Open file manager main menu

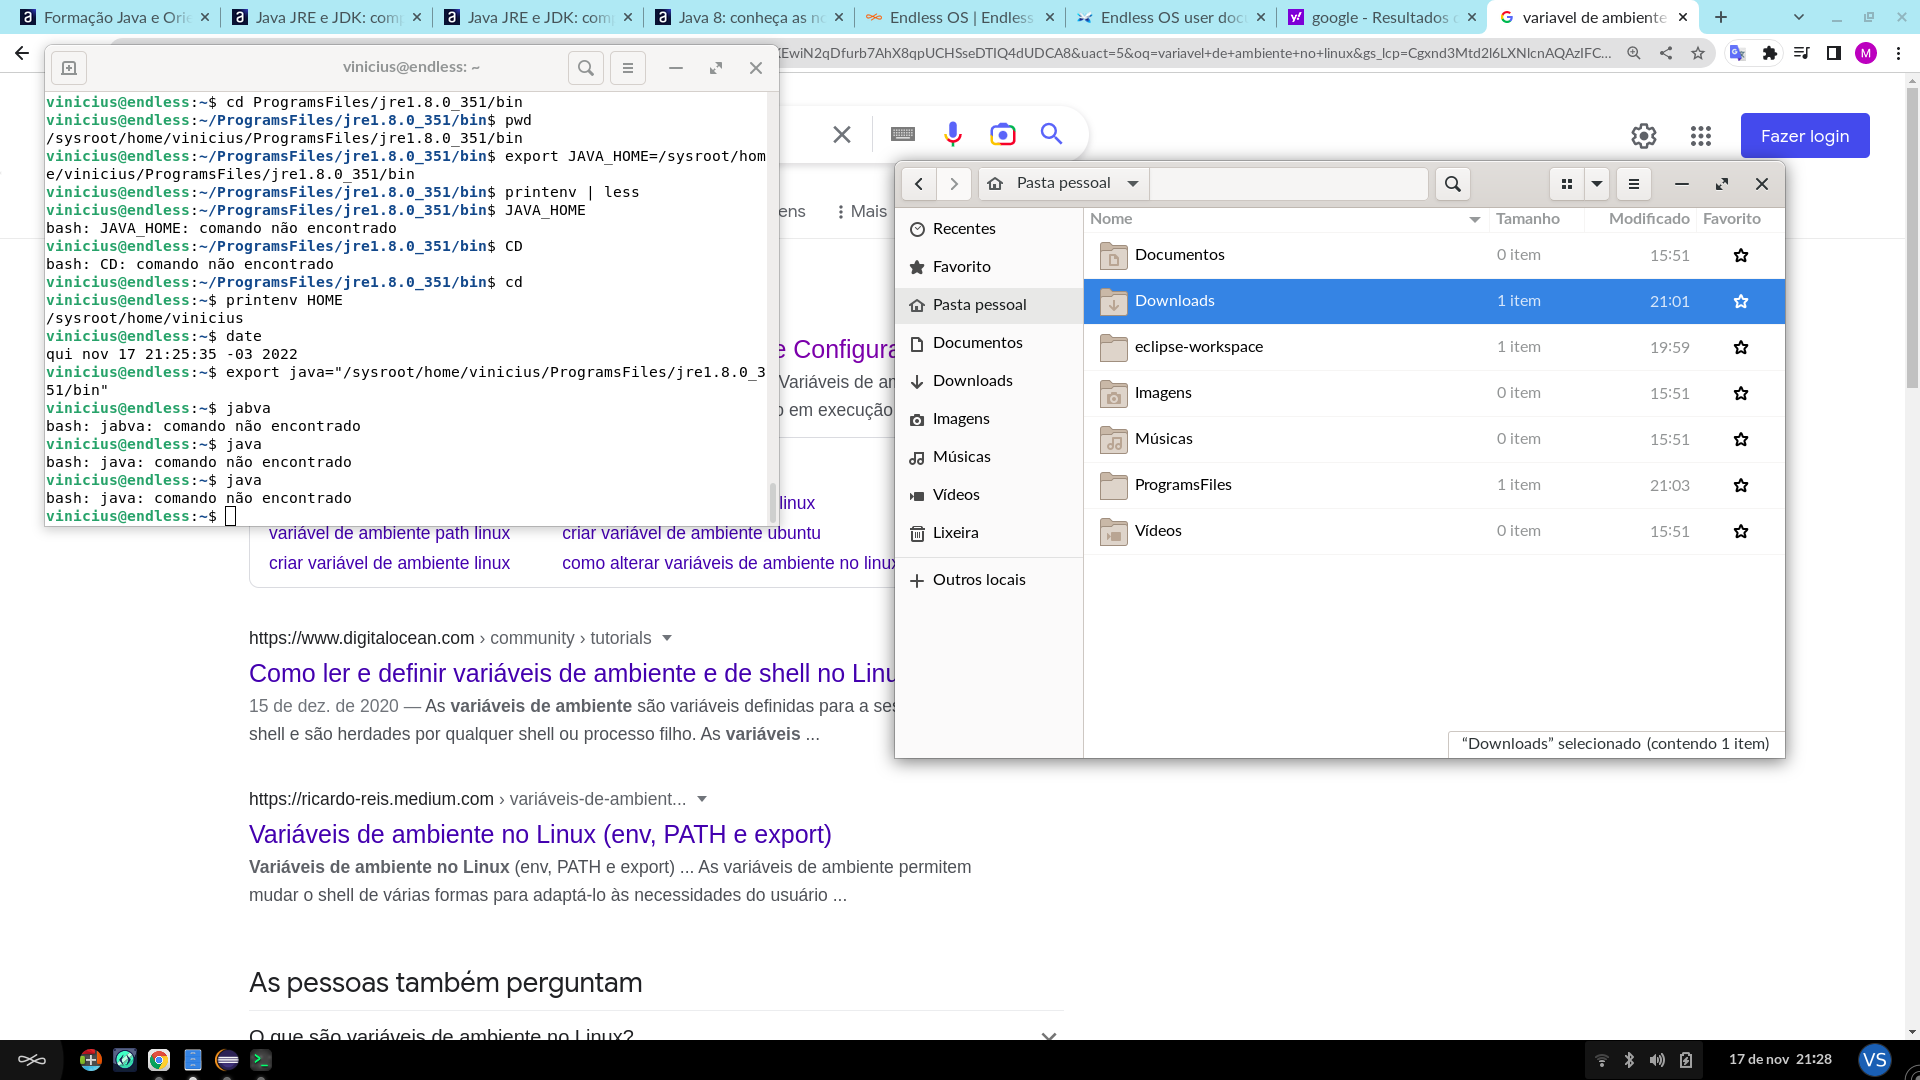coord(1634,184)
